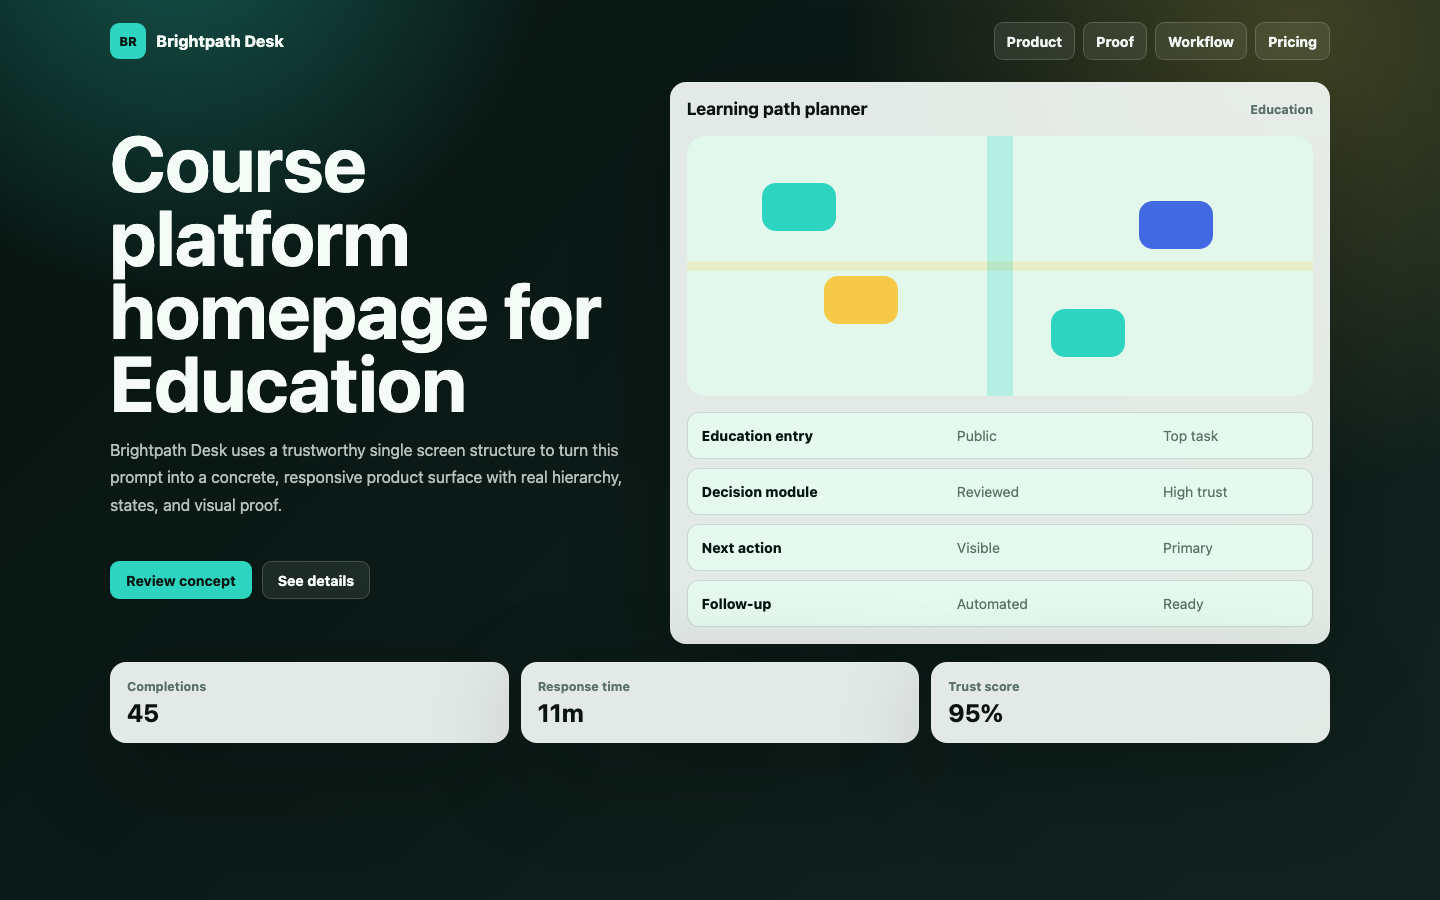
Task: Select the Next action row label
Action: (741, 548)
